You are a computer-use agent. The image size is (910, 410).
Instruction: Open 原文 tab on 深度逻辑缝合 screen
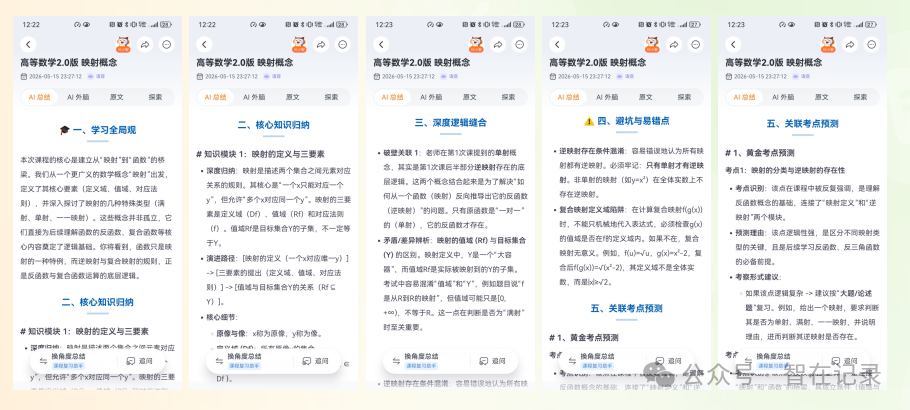(470, 97)
